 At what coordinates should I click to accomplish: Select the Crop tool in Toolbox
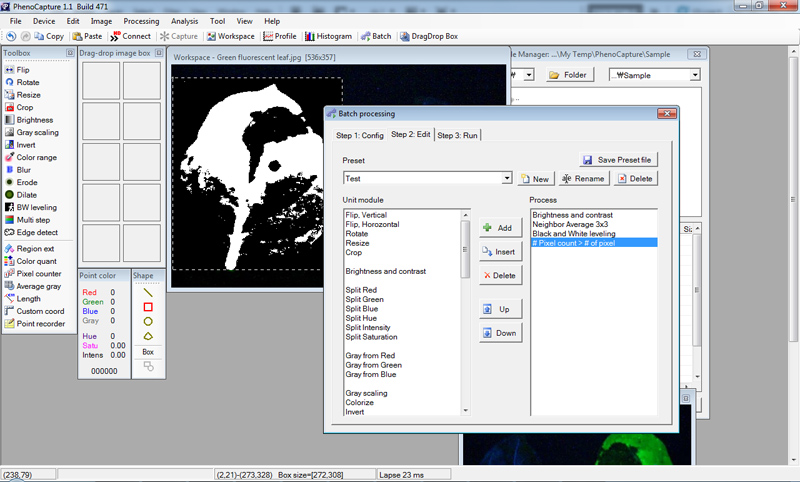point(24,107)
